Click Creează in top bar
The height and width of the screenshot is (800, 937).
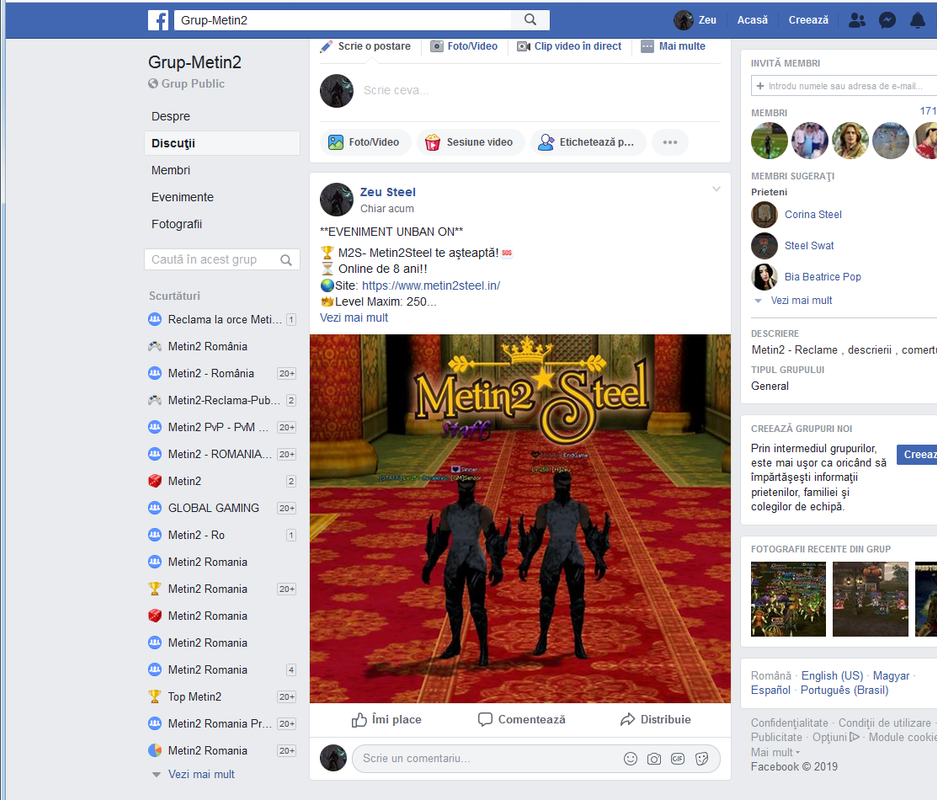pyautogui.click(x=808, y=20)
